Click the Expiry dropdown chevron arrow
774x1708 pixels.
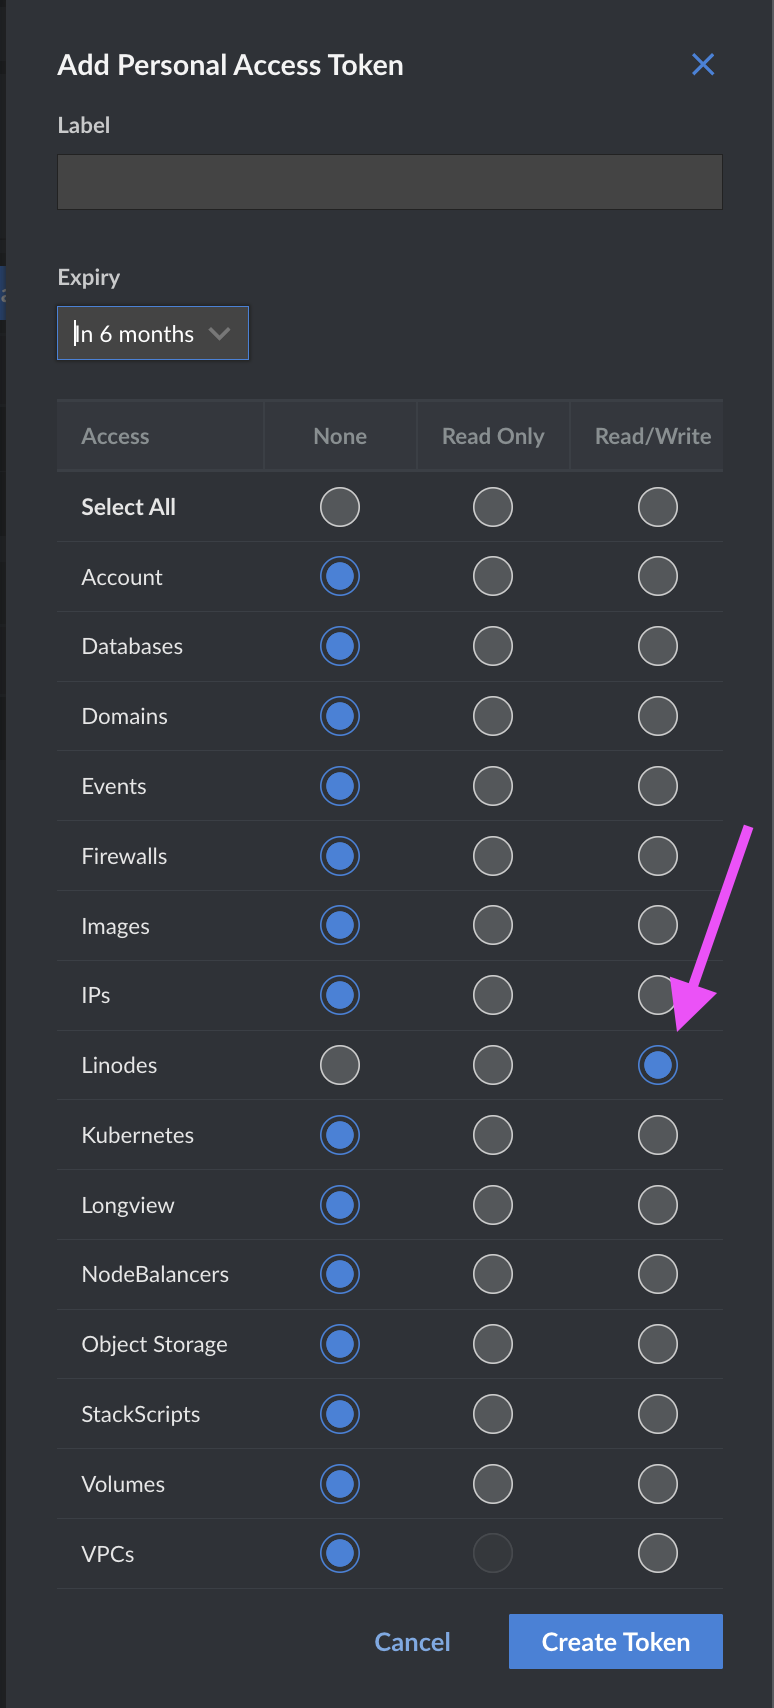(x=219, y=332)
